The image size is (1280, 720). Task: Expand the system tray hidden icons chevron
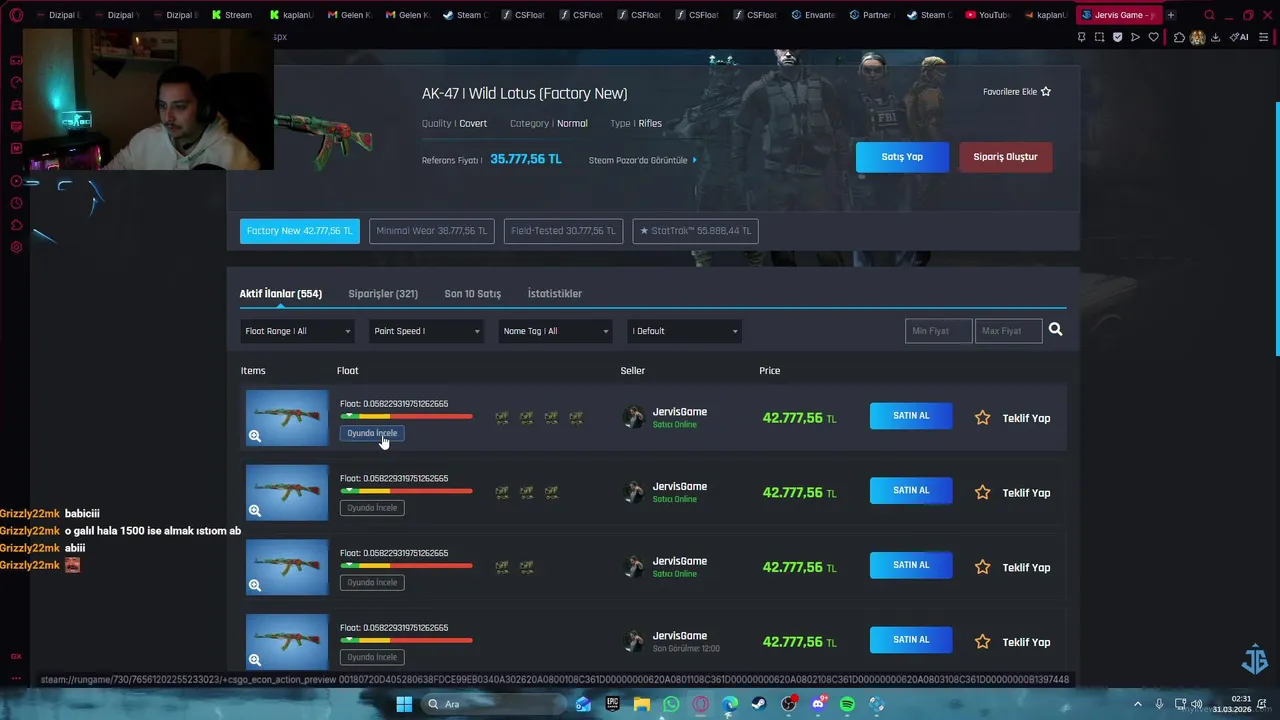tap(1140, 704)
